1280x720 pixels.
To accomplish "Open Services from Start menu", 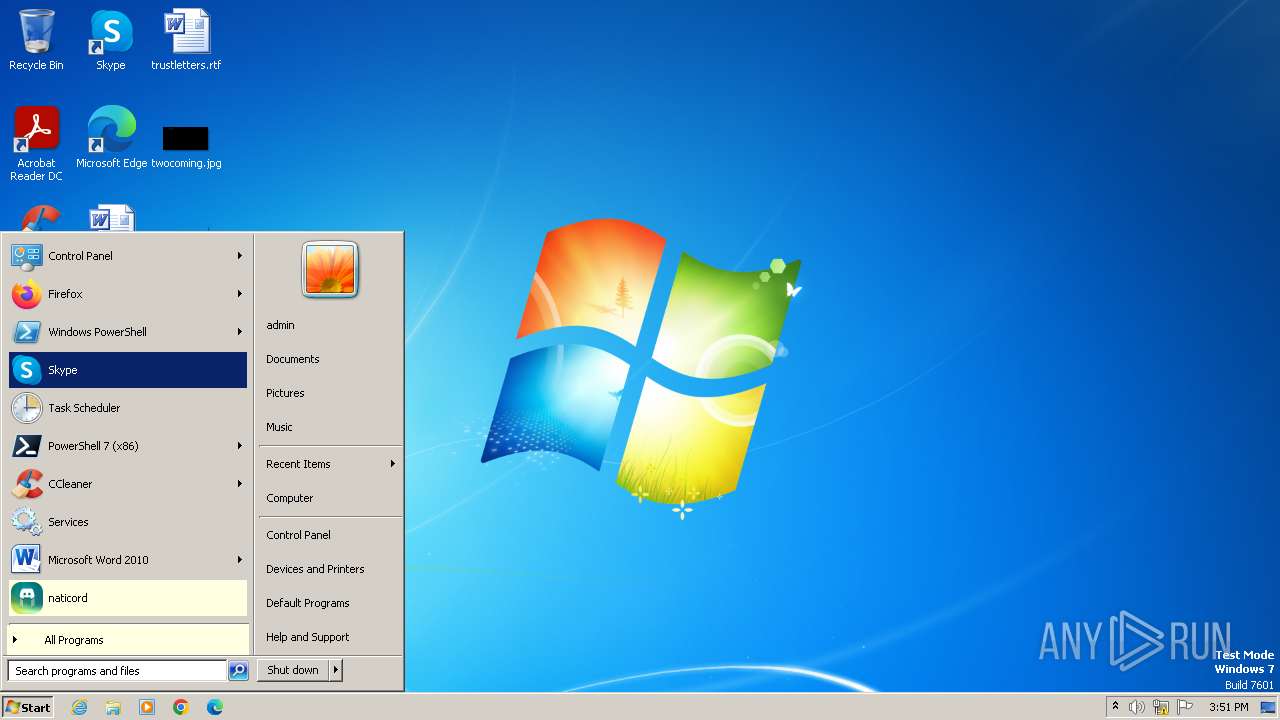I will [128, 522].
